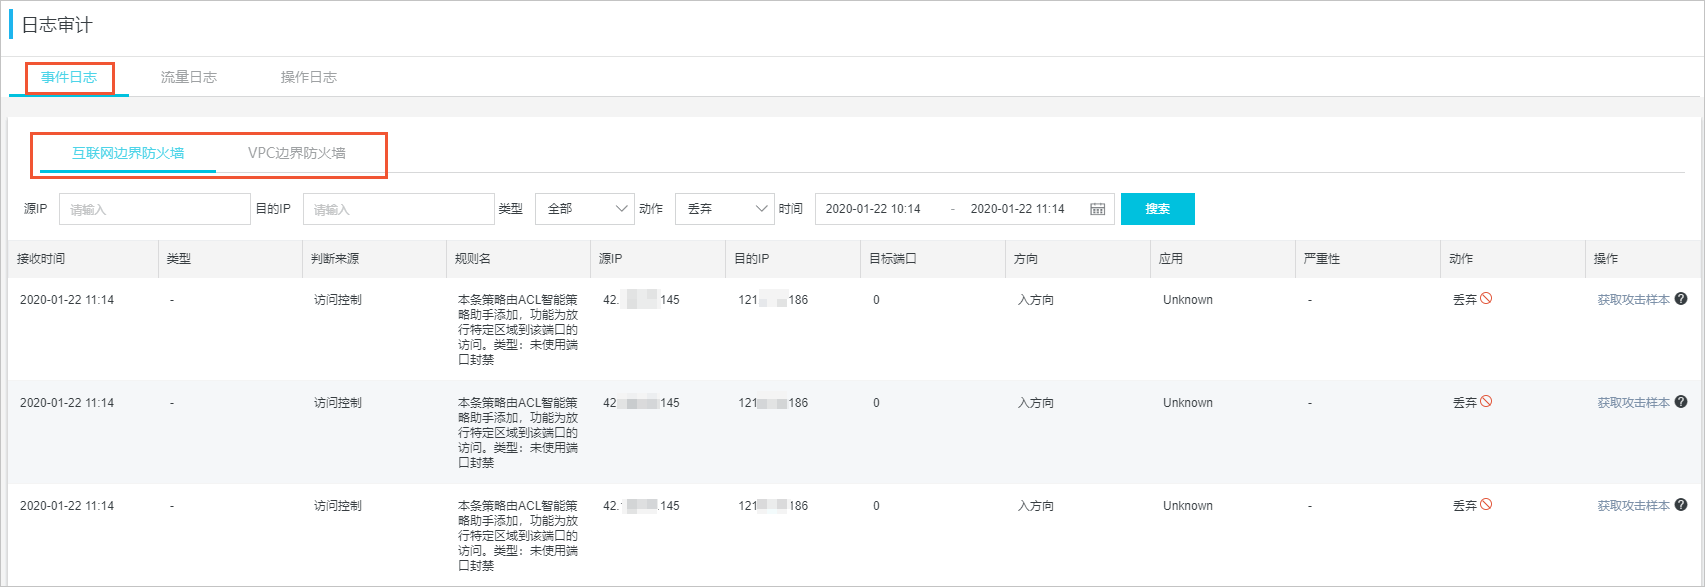Click third row's rule name description text

[518, 536]
